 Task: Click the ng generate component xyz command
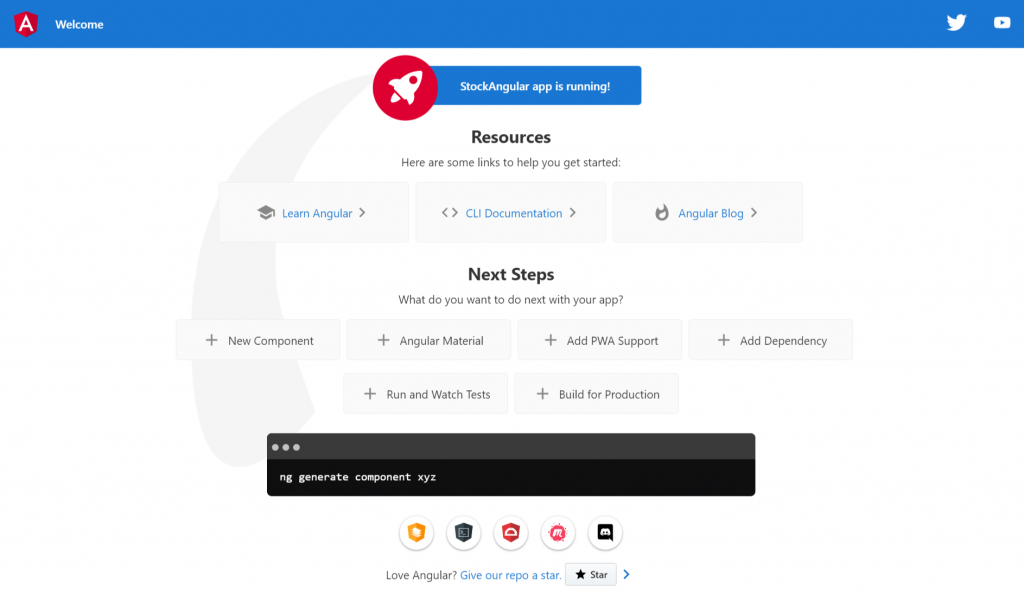358,477
